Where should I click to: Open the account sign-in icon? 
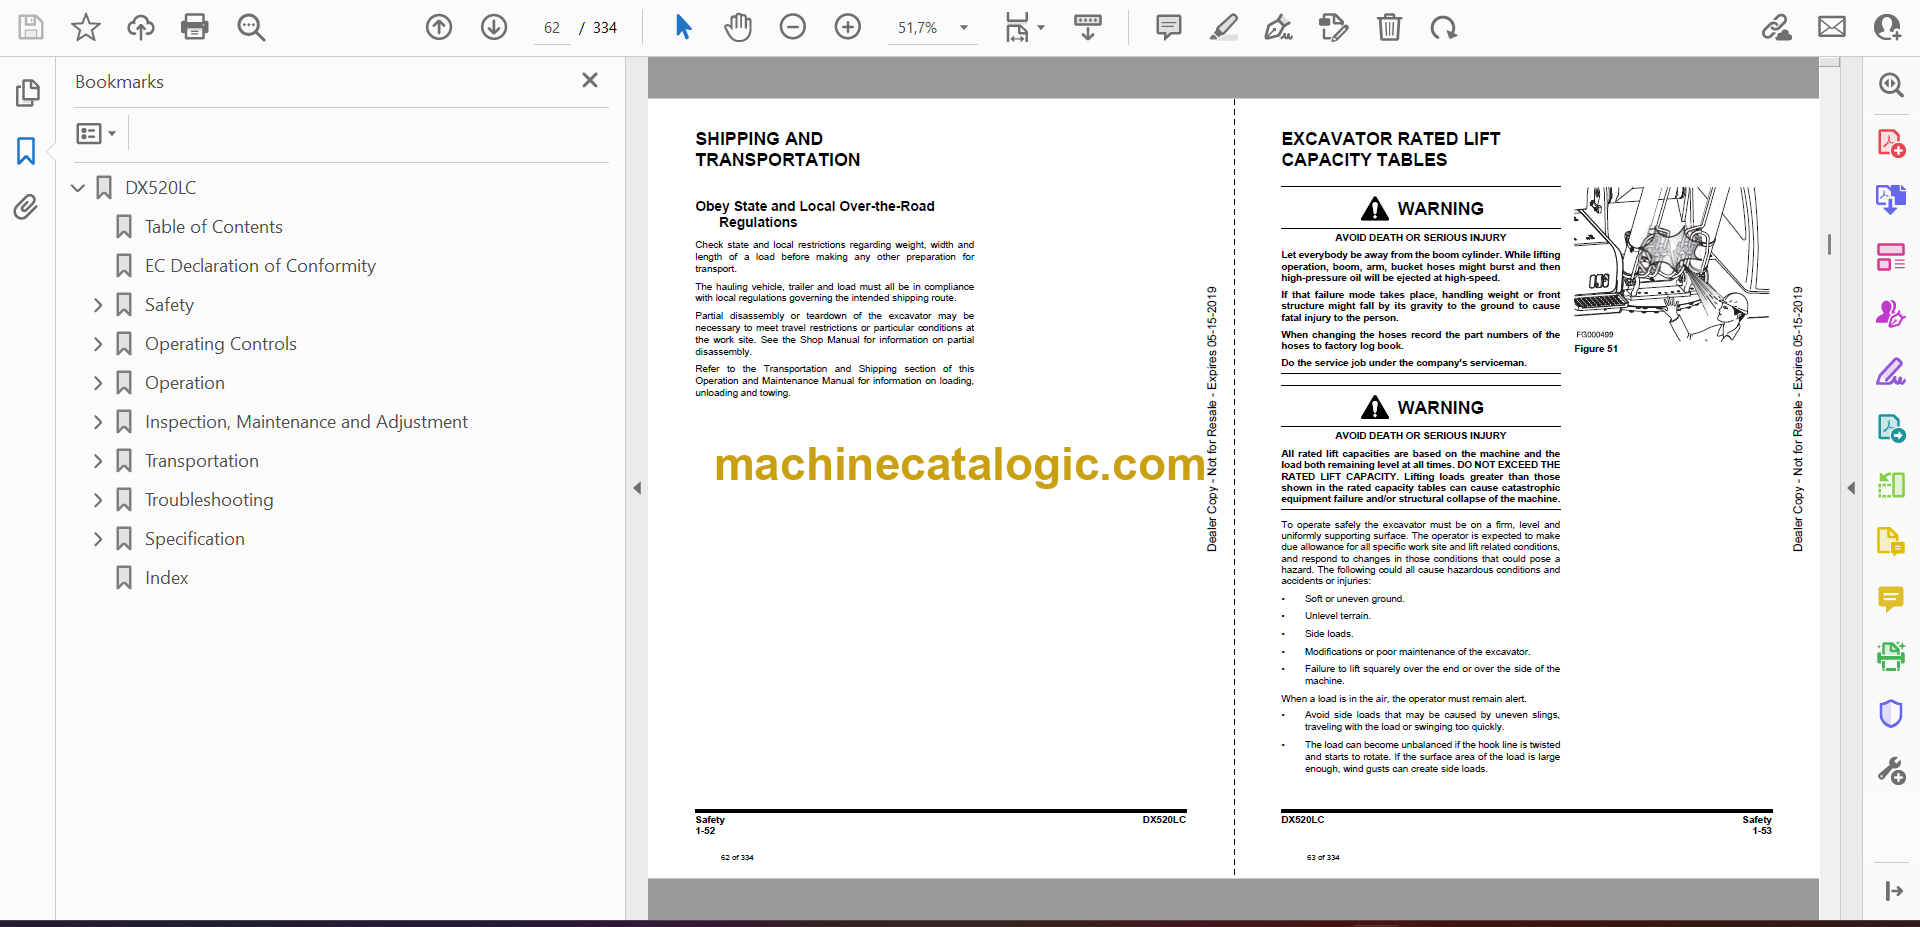[1887, 27]
